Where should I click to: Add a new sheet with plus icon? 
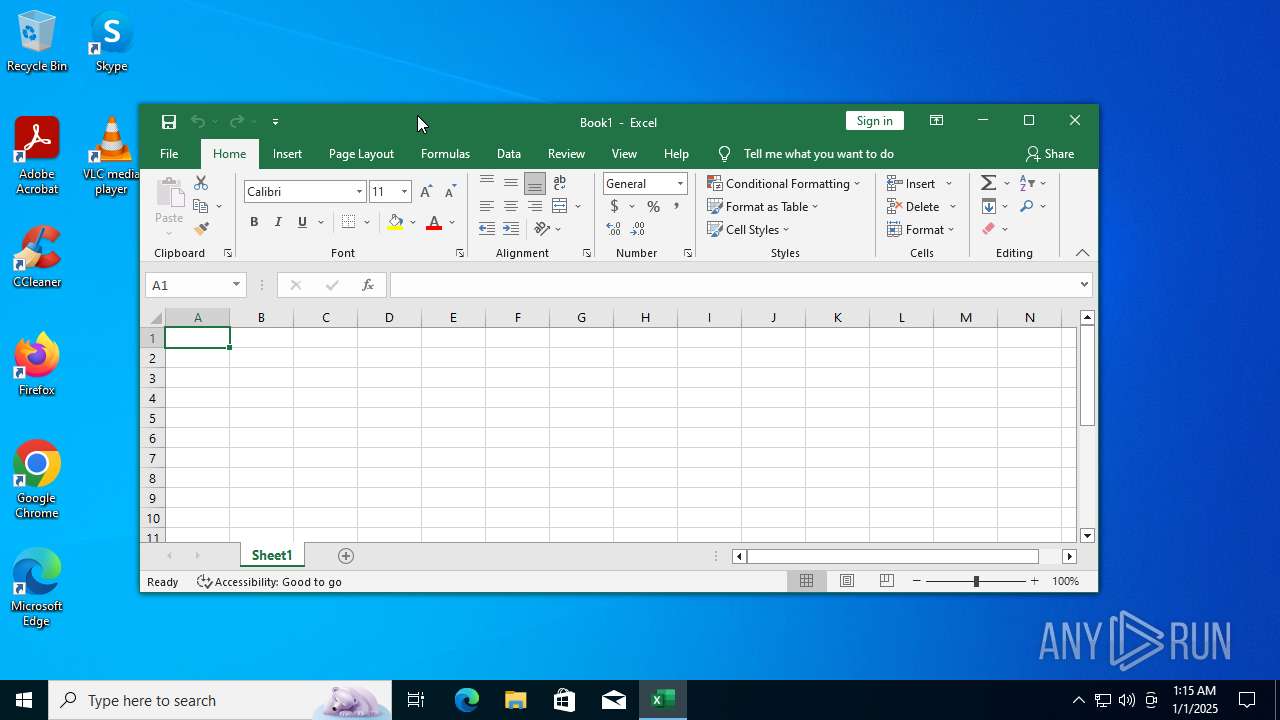tap(346, 556)
